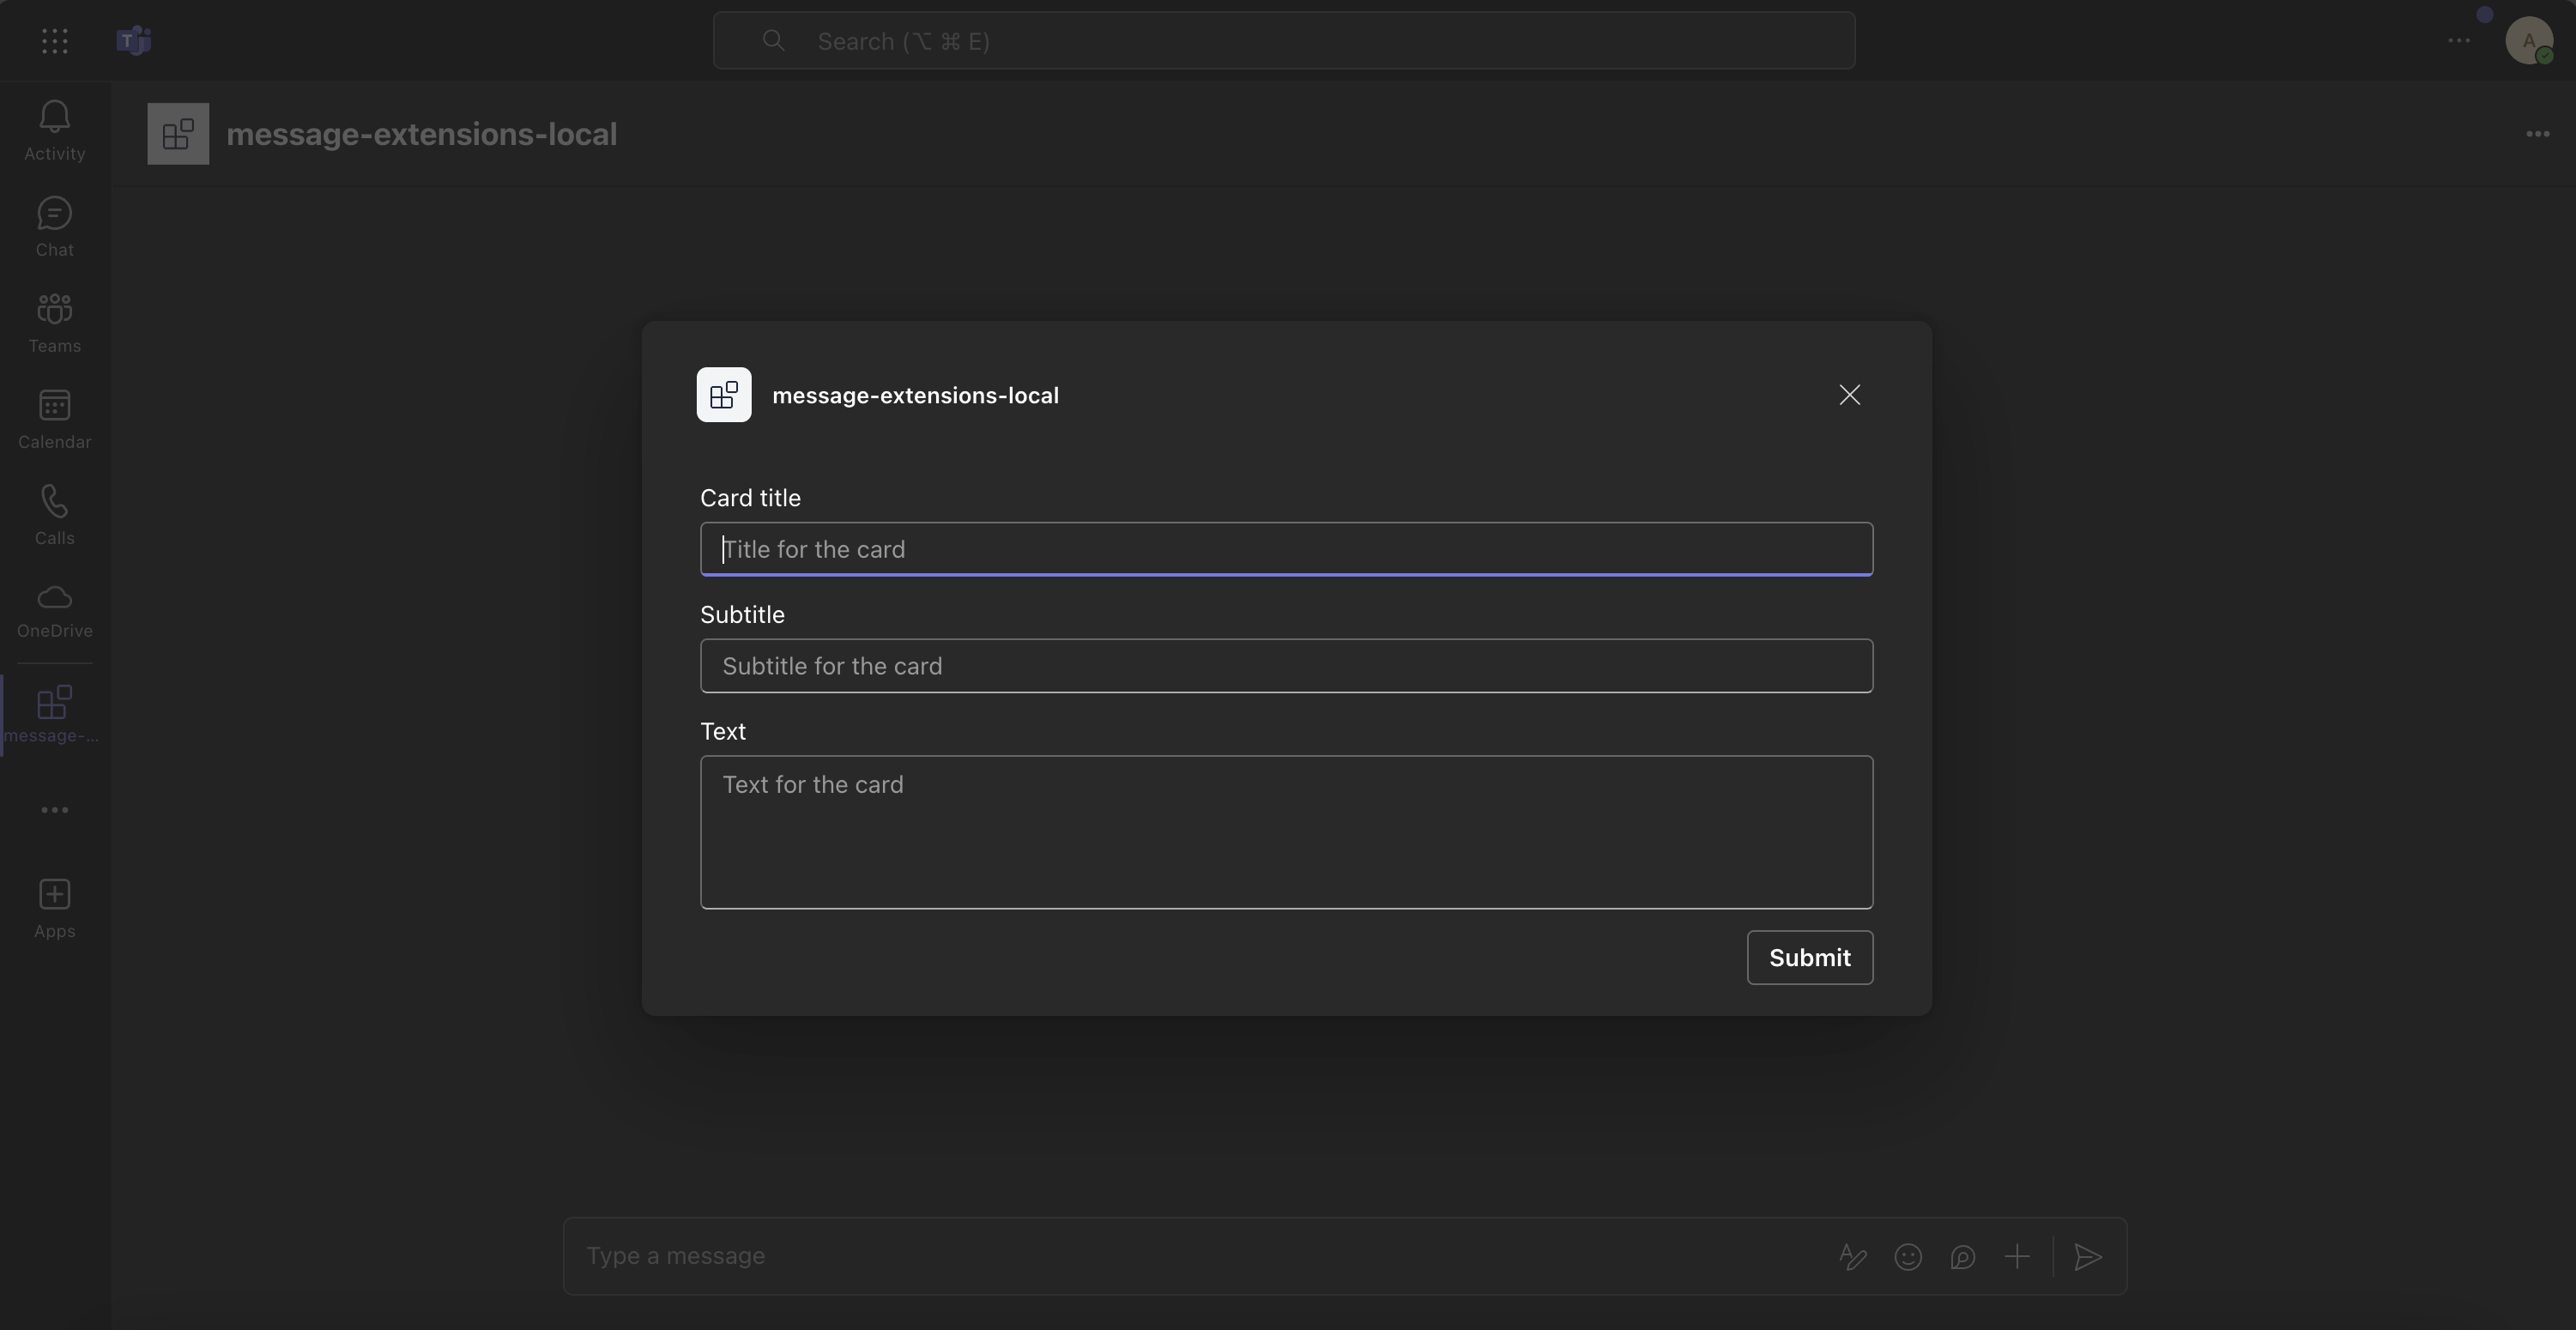Click the Submit button
This screenshot has height=1330, width=2576.
point(1809,957)
